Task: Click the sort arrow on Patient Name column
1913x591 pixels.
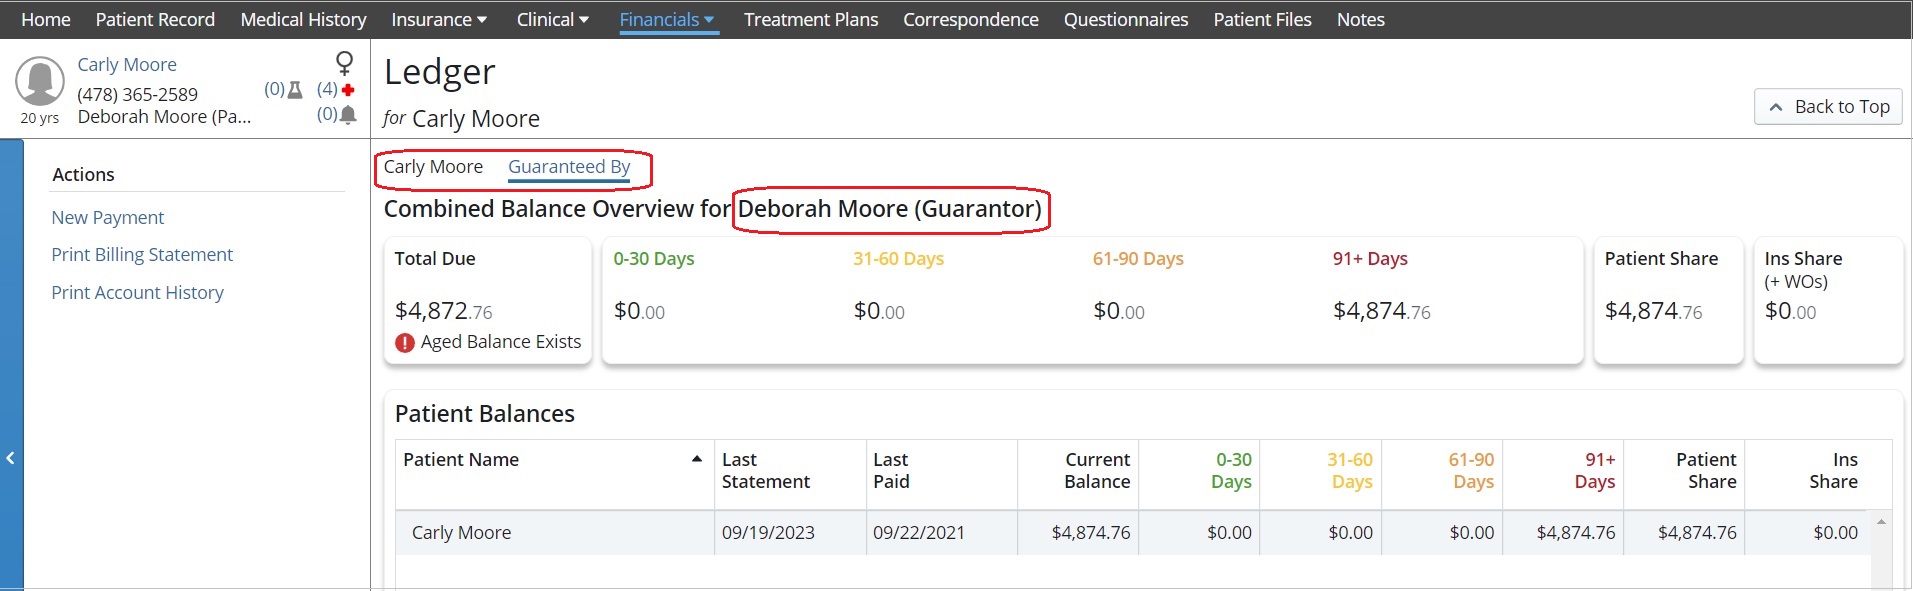Action: 697,458
